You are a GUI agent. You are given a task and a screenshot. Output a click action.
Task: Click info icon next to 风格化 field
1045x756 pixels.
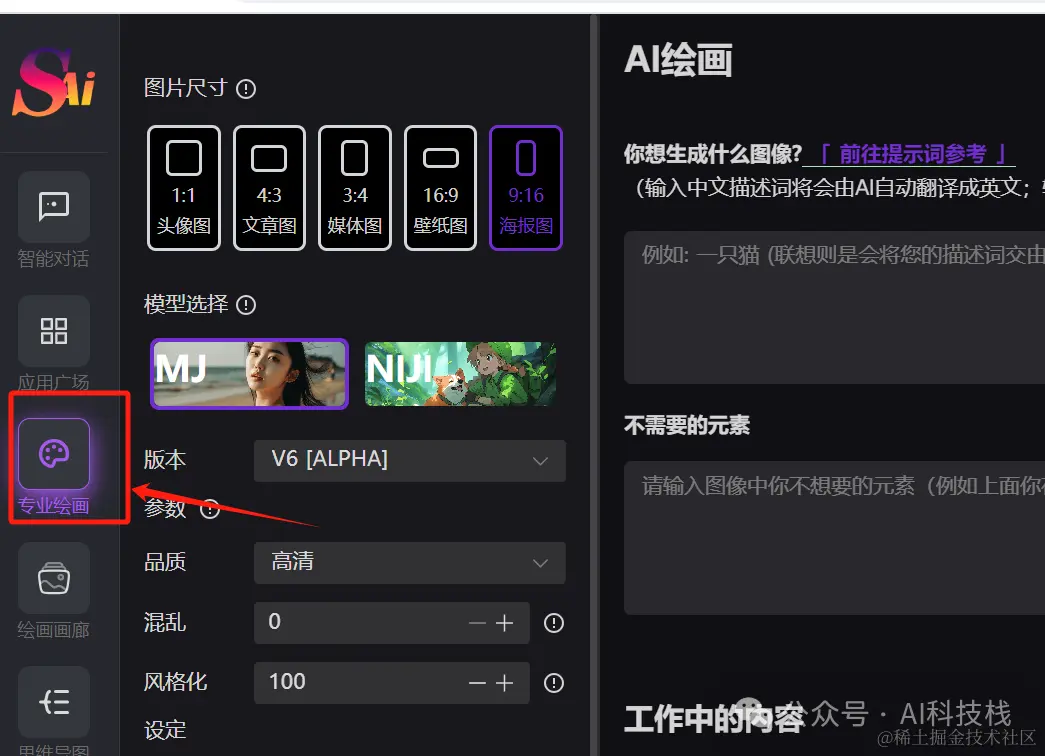pos(554,683)
